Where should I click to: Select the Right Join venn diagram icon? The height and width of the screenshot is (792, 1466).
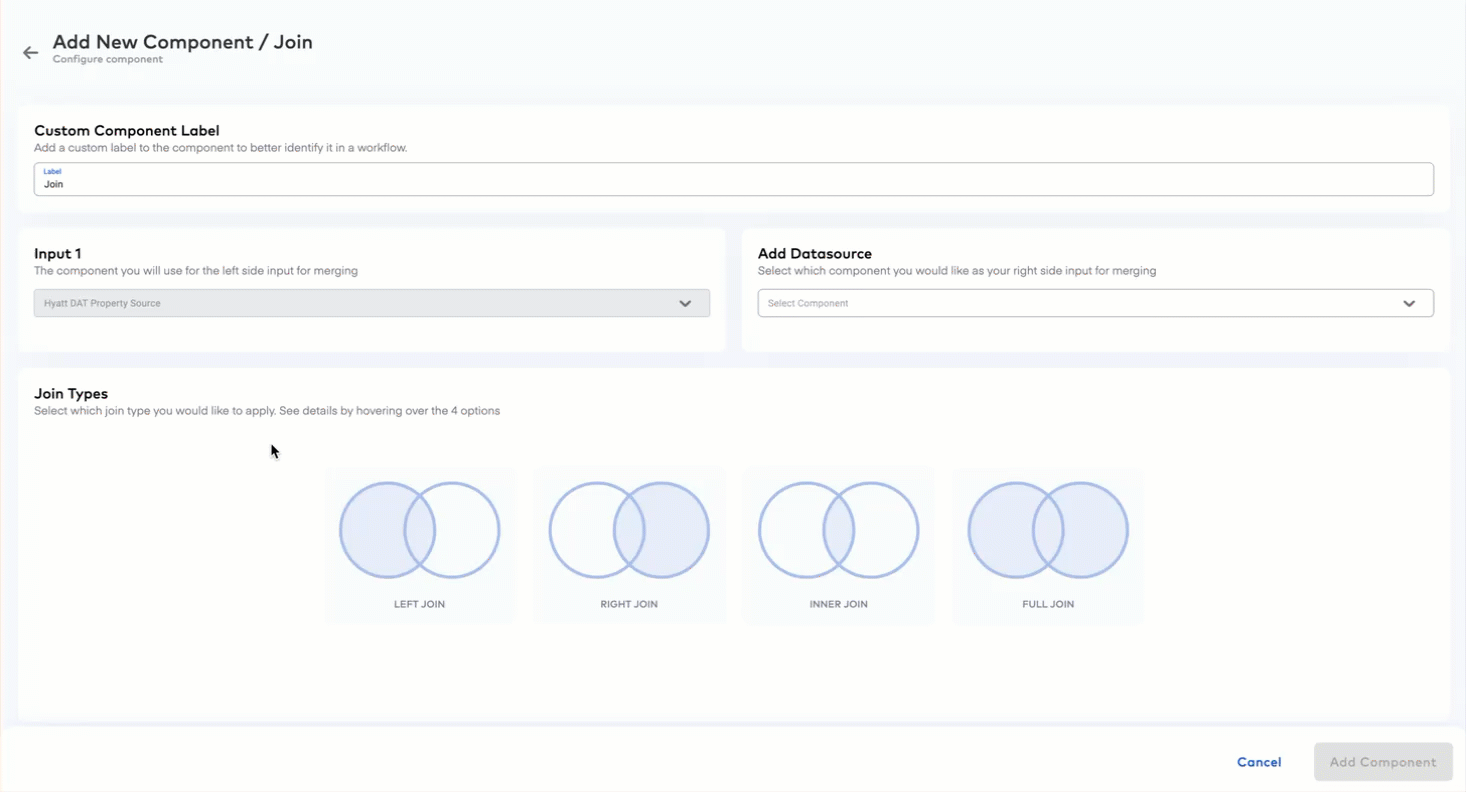629,529
